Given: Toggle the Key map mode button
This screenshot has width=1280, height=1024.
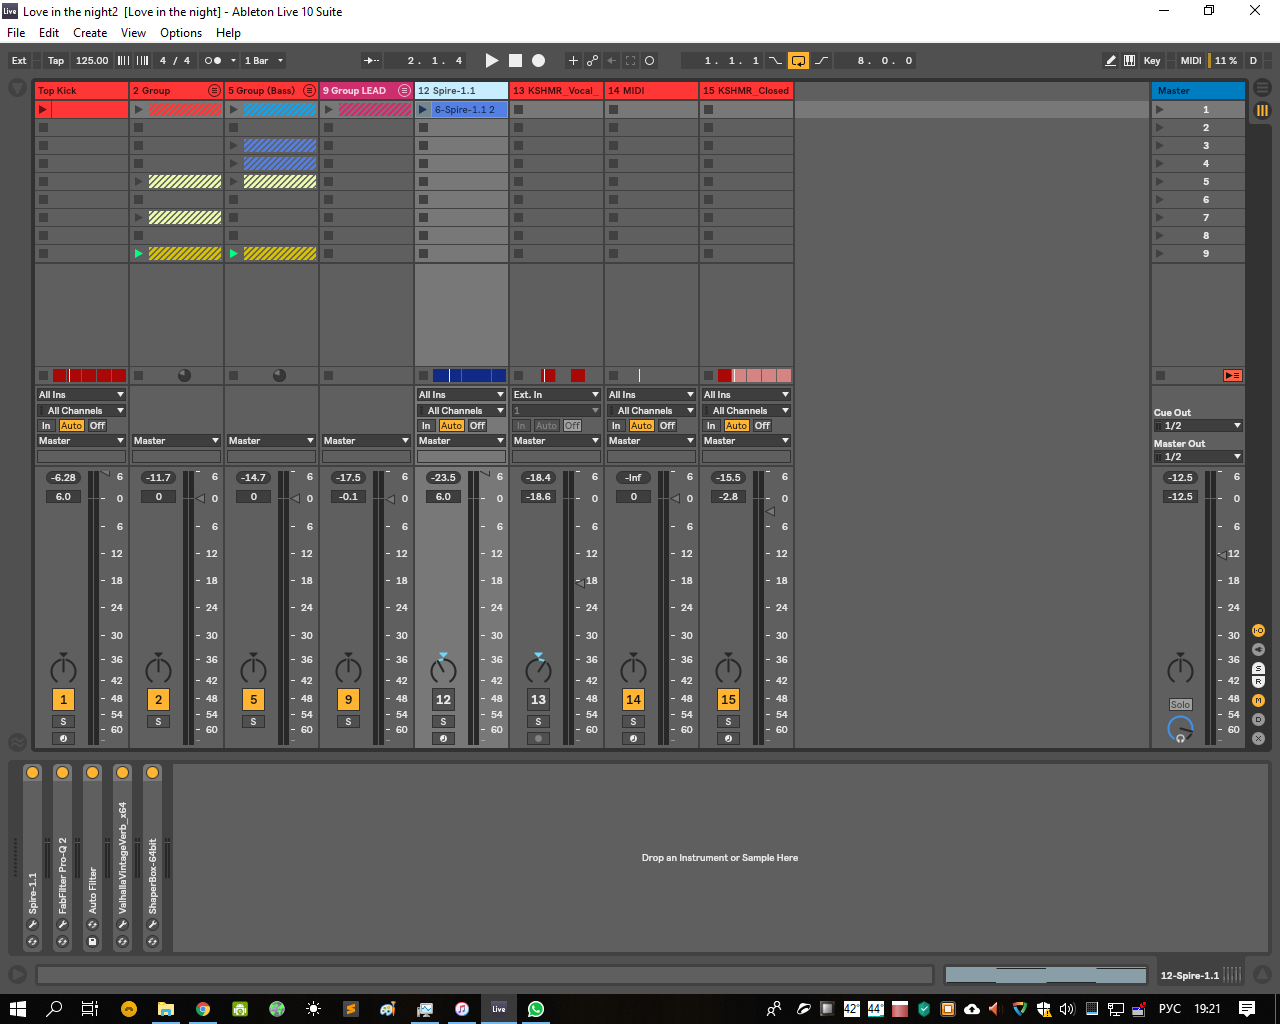Looking at the screenshot, I should tap(1152, 60).
